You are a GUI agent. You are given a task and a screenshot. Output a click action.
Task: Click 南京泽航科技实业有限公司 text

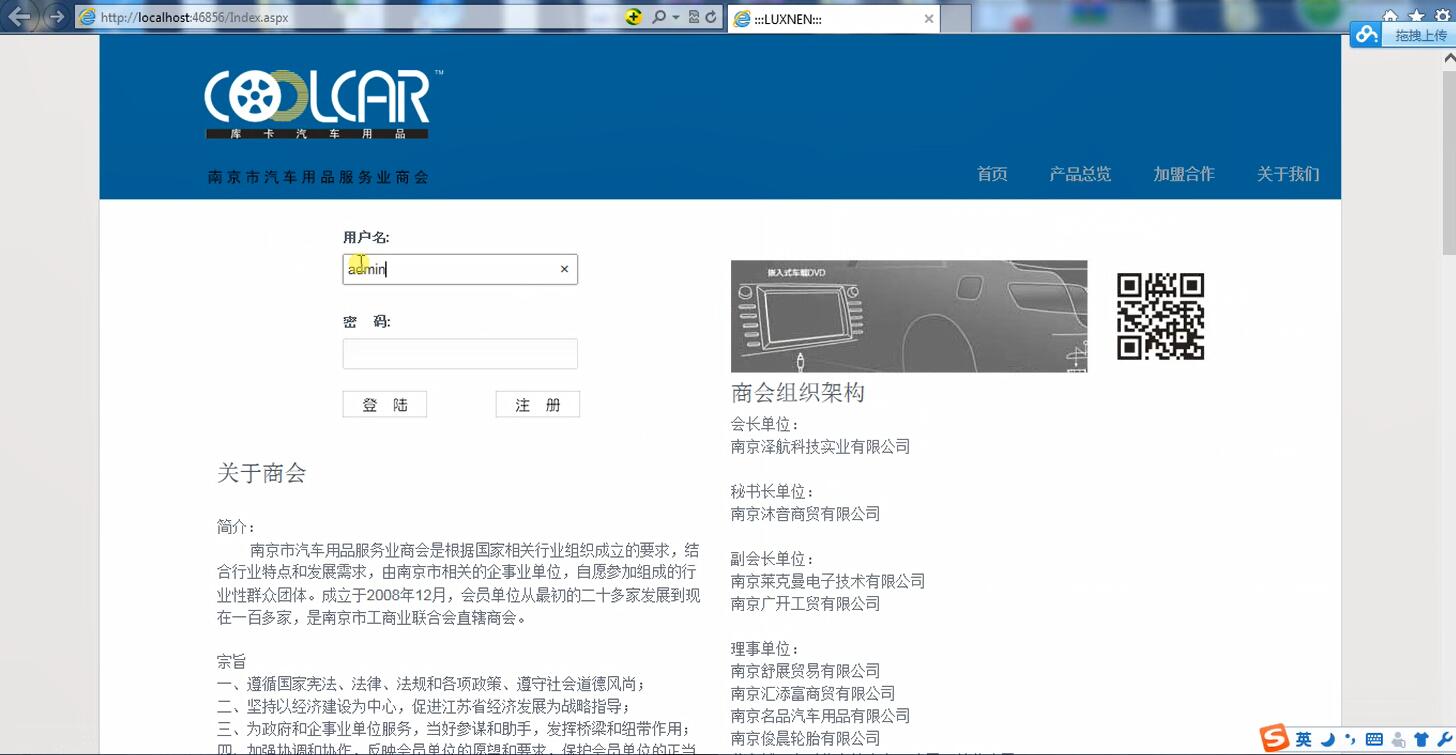(821, 447)
